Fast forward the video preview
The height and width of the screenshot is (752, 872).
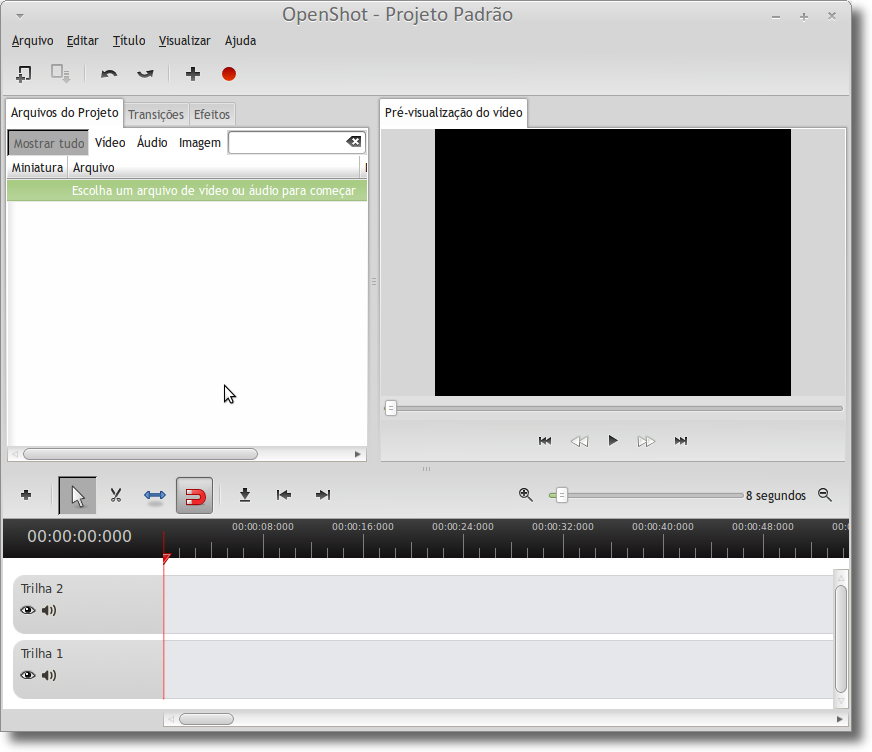tap(646, 441)
